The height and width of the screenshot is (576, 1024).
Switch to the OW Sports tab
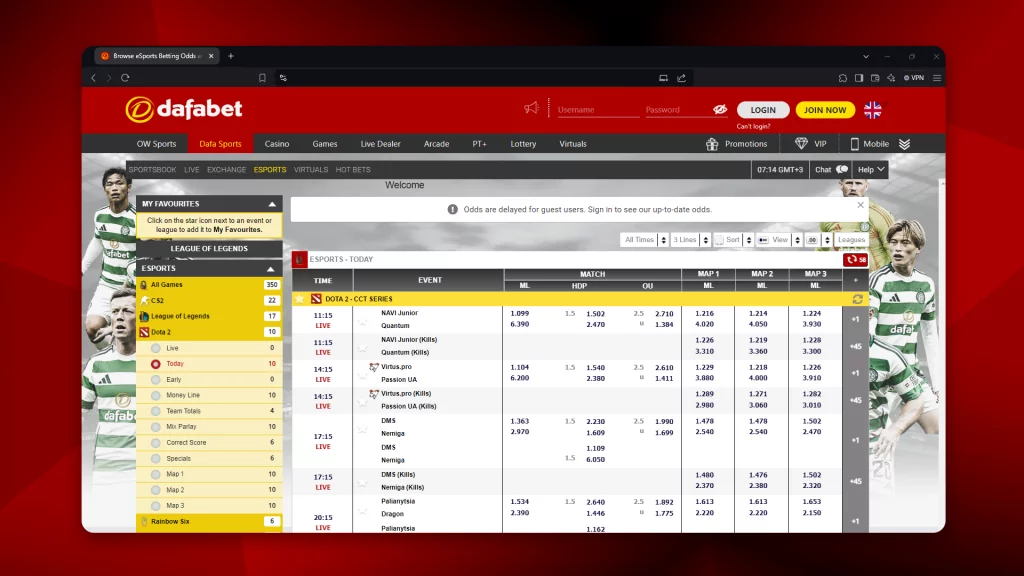[156, 144]
